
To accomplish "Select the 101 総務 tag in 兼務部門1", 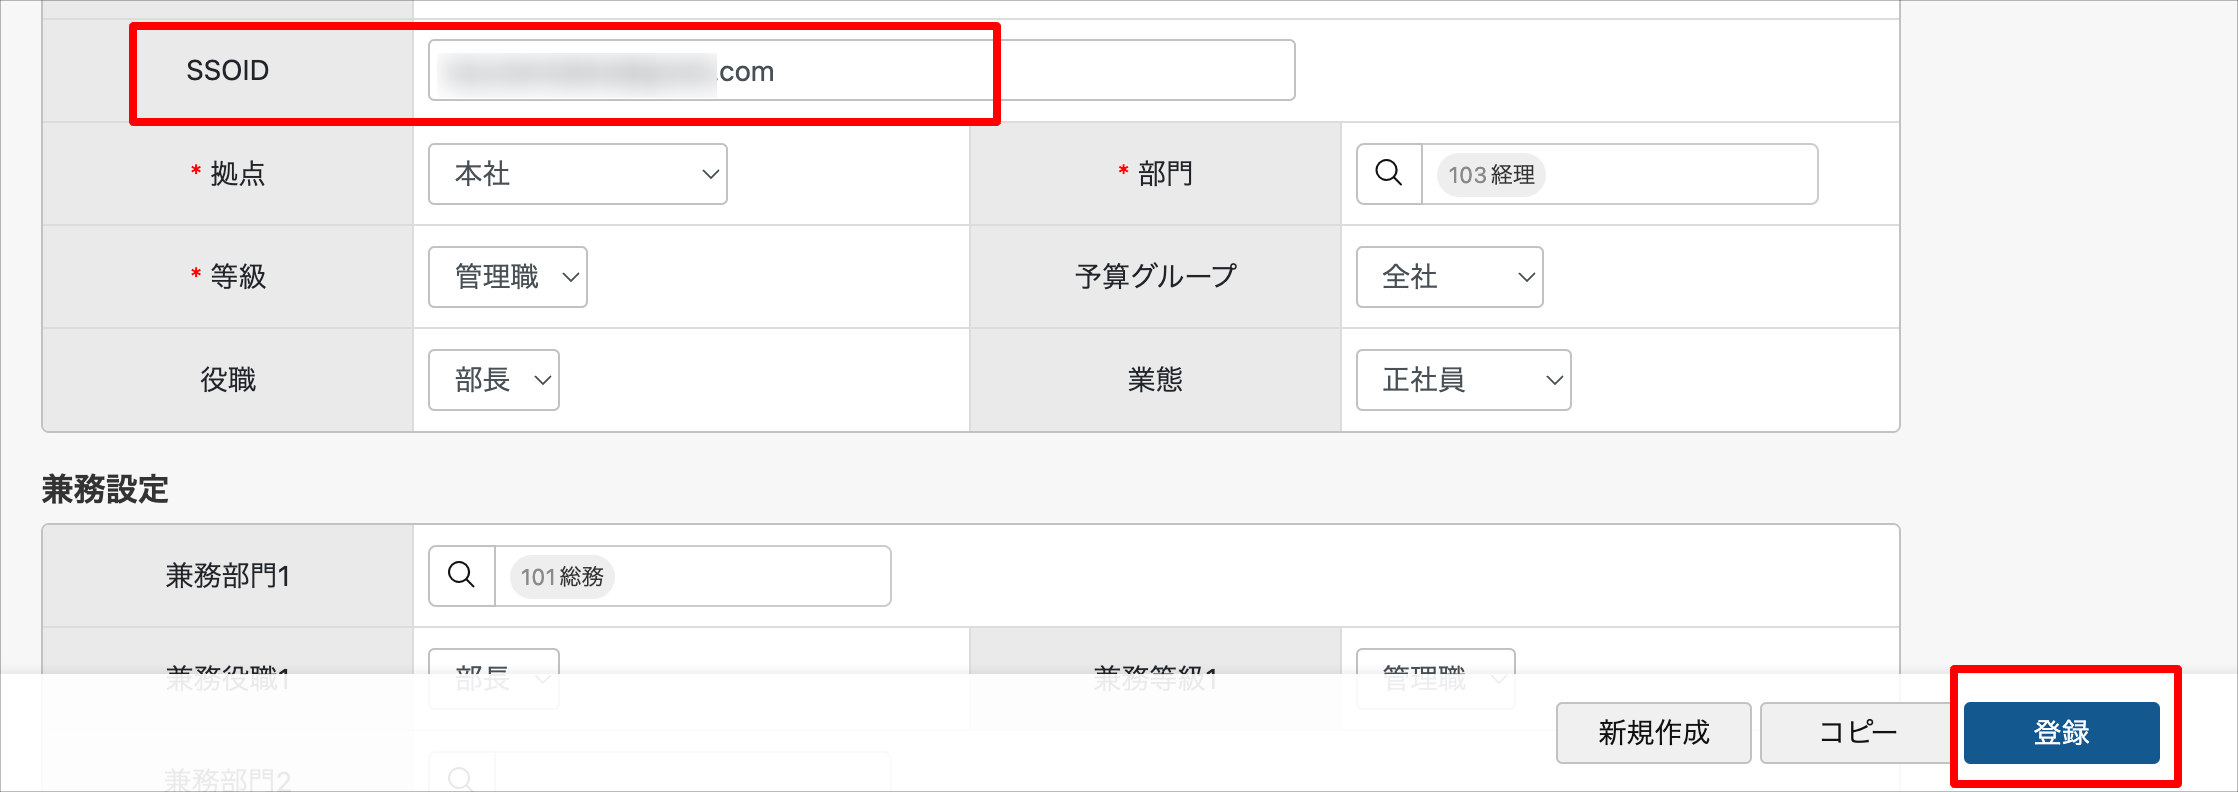I will (x=562, y=577).
